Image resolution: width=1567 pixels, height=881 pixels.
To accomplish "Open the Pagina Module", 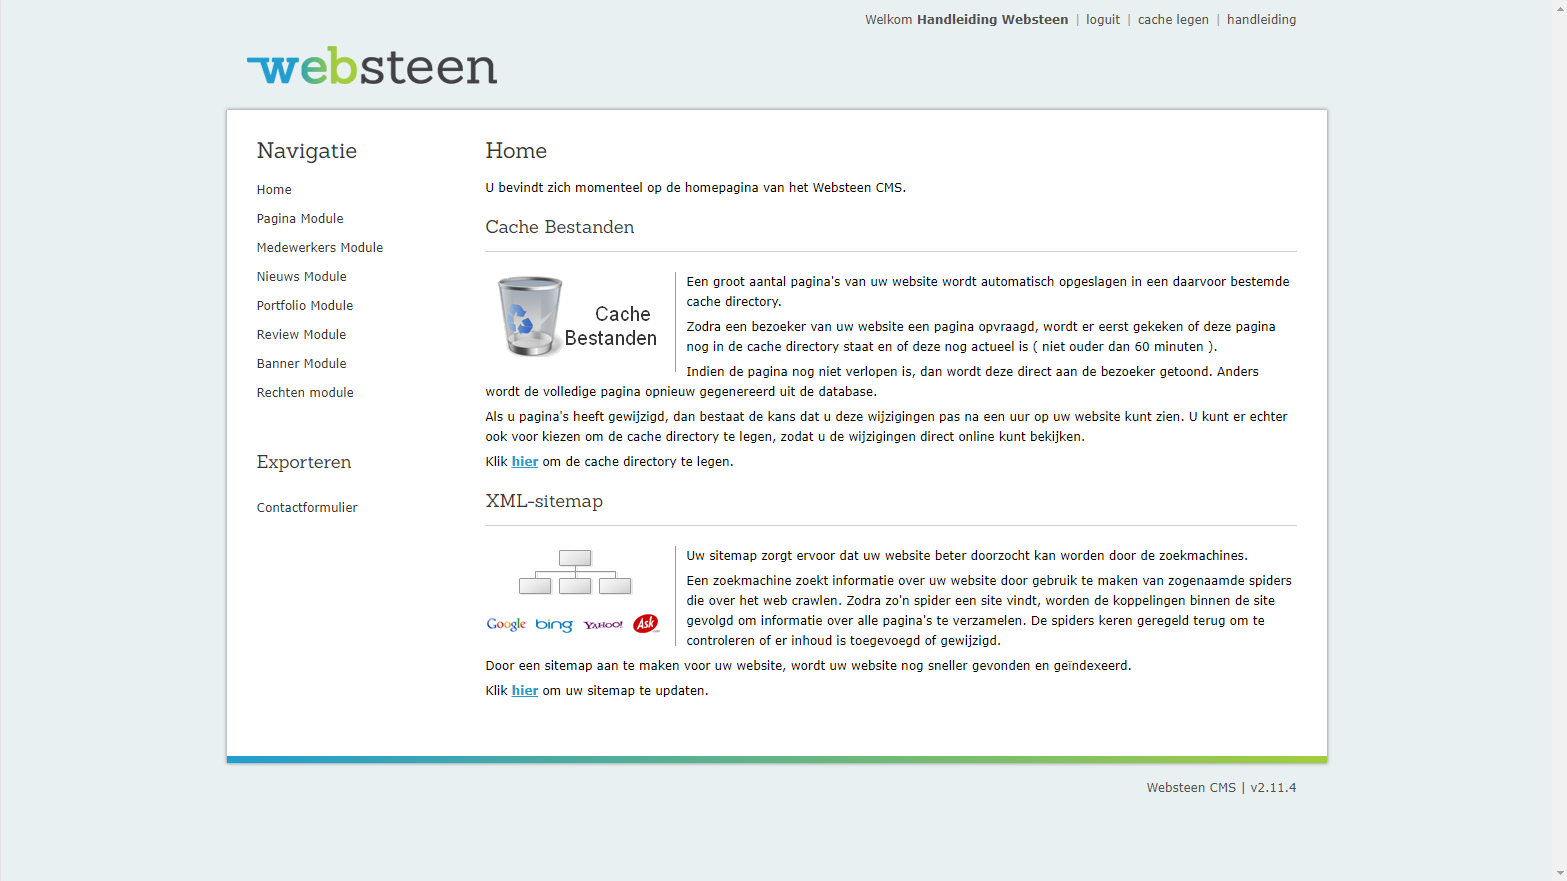I will pyautogui.click(x=300, y=219).
